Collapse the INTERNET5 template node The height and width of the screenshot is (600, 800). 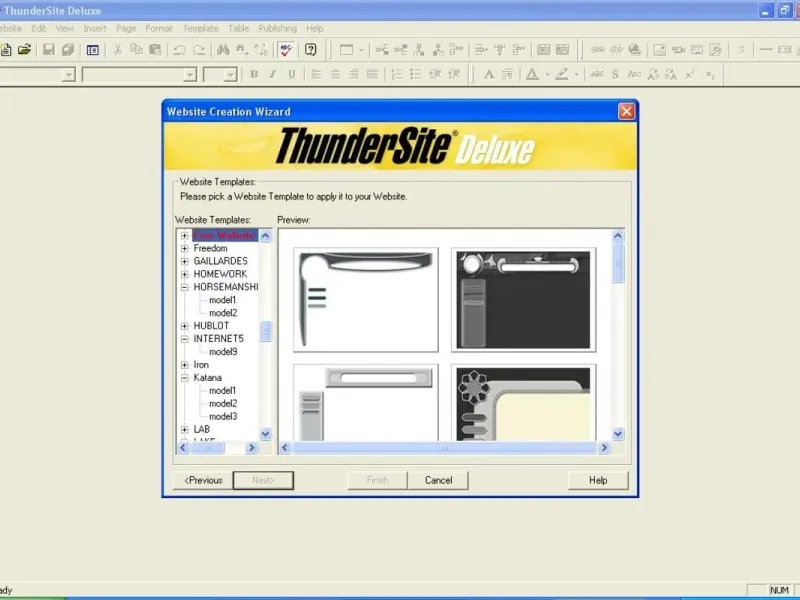pyautogui.click(x=185, y=339)
